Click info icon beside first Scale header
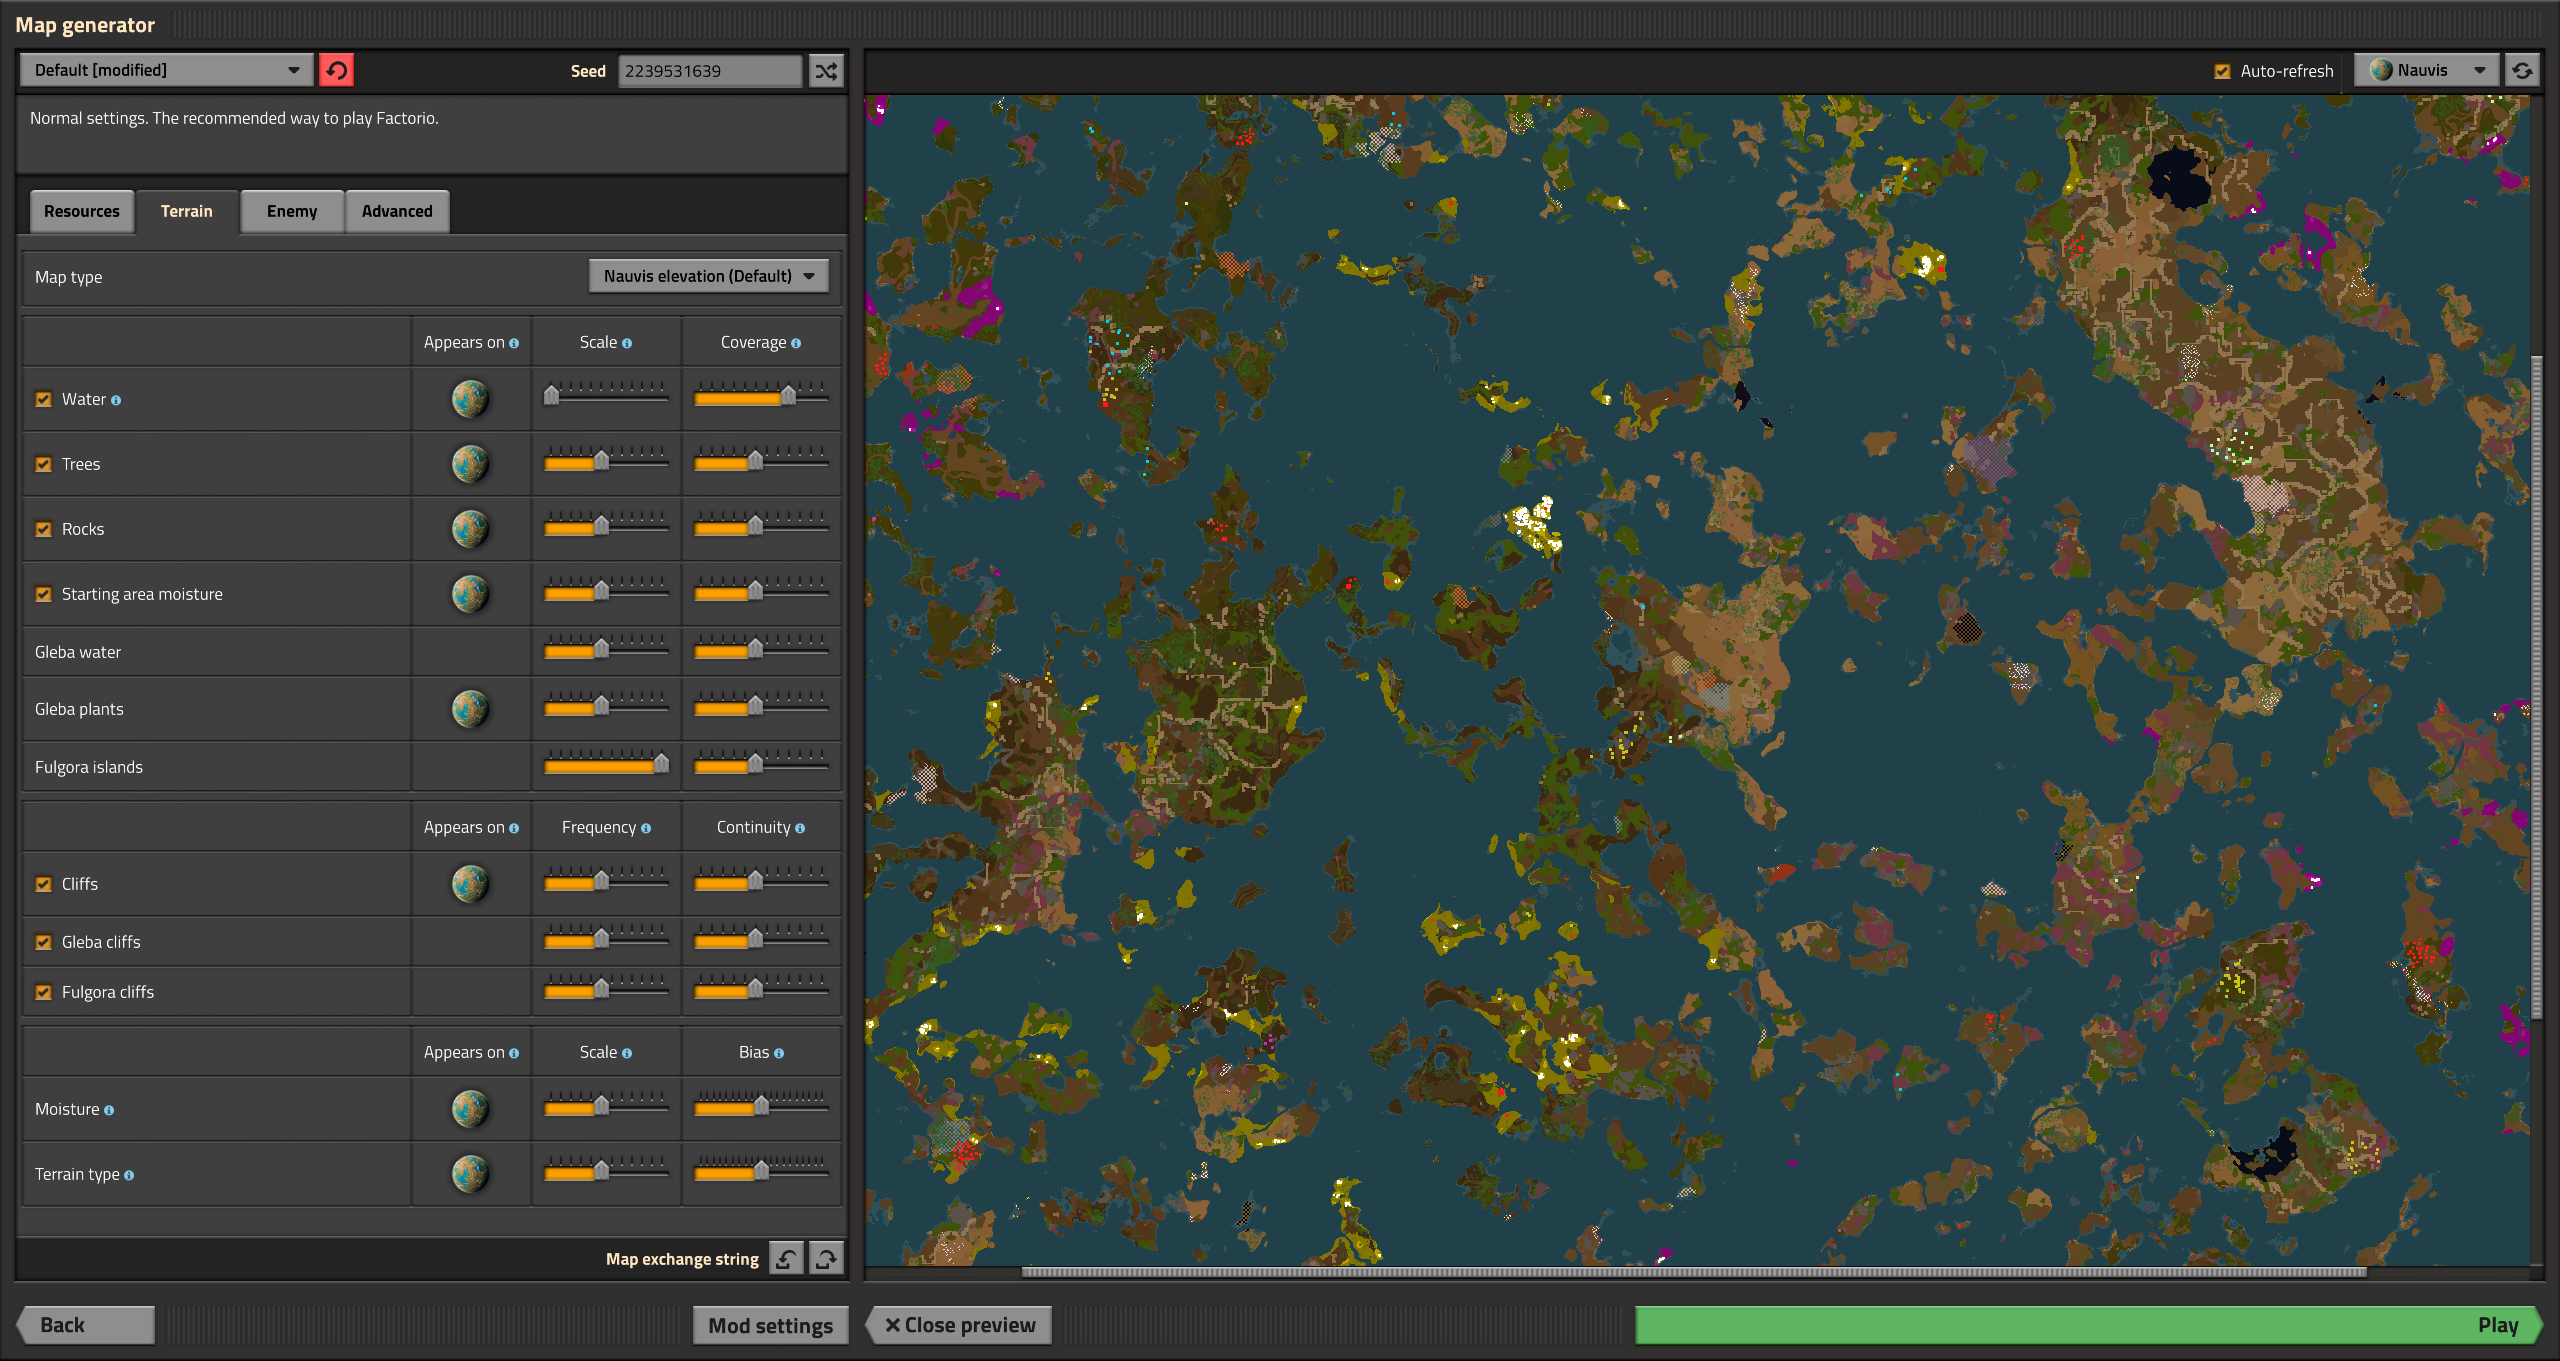 [x=627, y=343]
